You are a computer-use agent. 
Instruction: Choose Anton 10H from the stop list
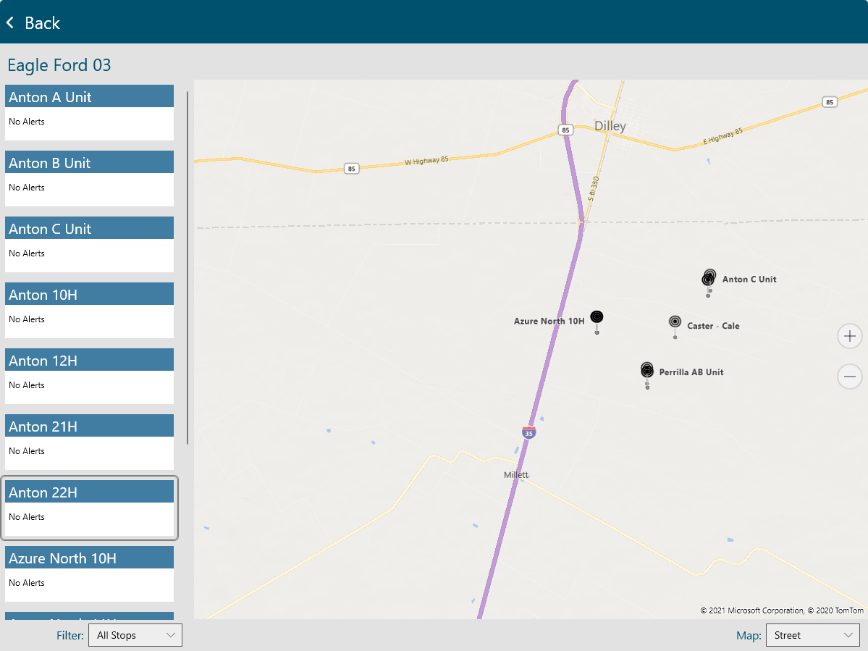click(90, 310)
